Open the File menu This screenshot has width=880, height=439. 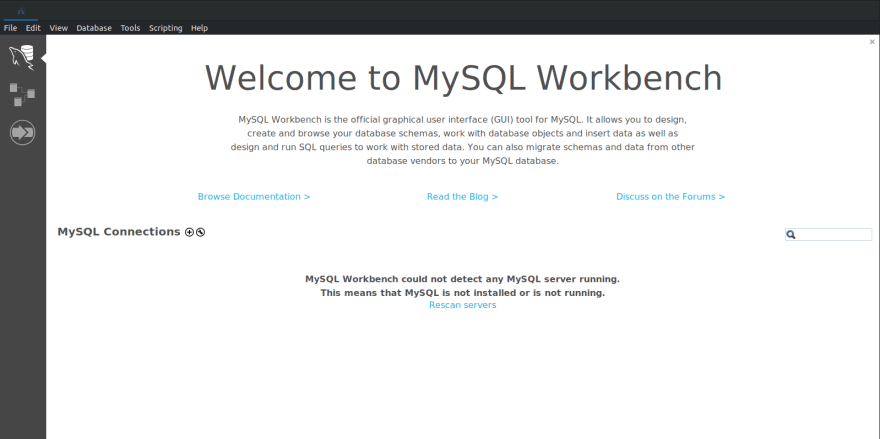click(x=10, y=28)
